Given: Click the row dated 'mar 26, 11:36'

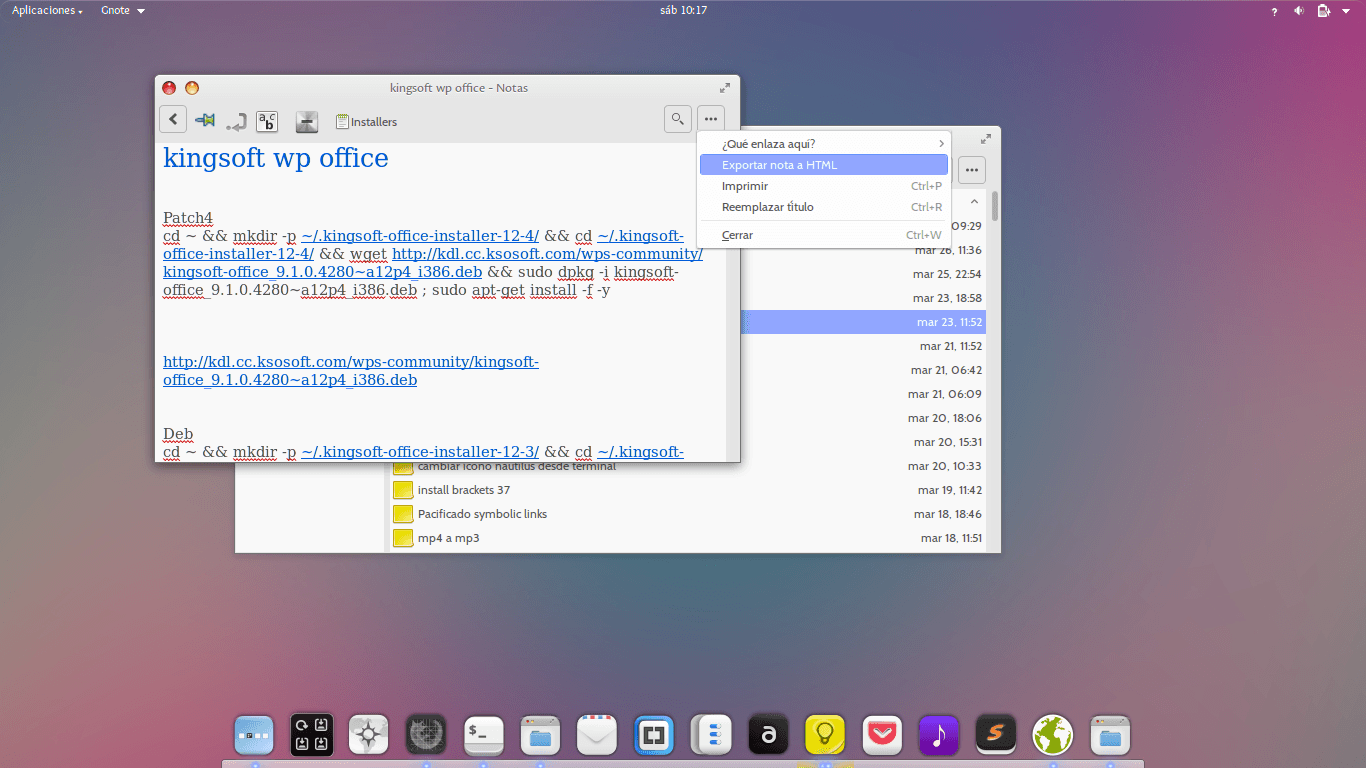Looking at the screenshot, I should pos(862,250).
